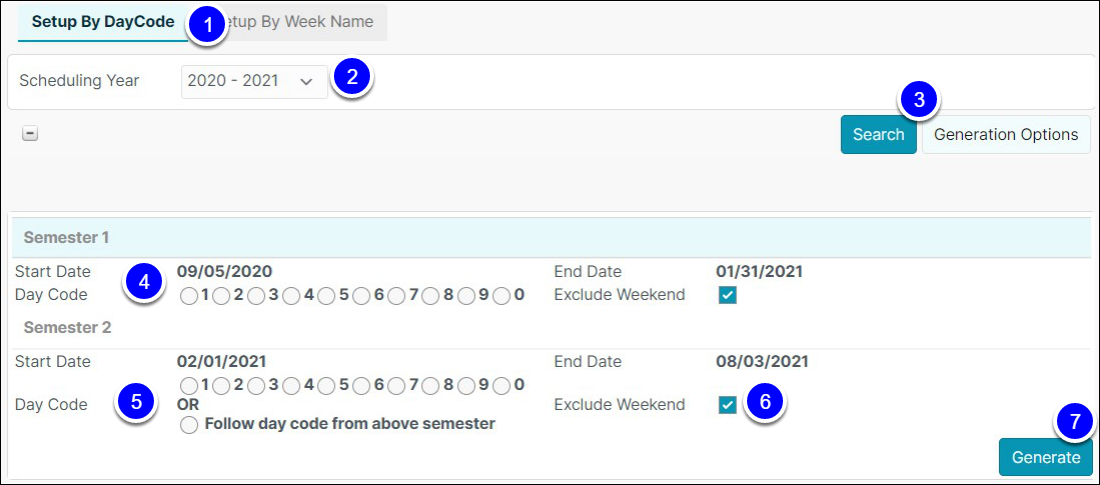
Task: Uncheck Exclude Weekend for Semester 2
Action: point(727,405)
